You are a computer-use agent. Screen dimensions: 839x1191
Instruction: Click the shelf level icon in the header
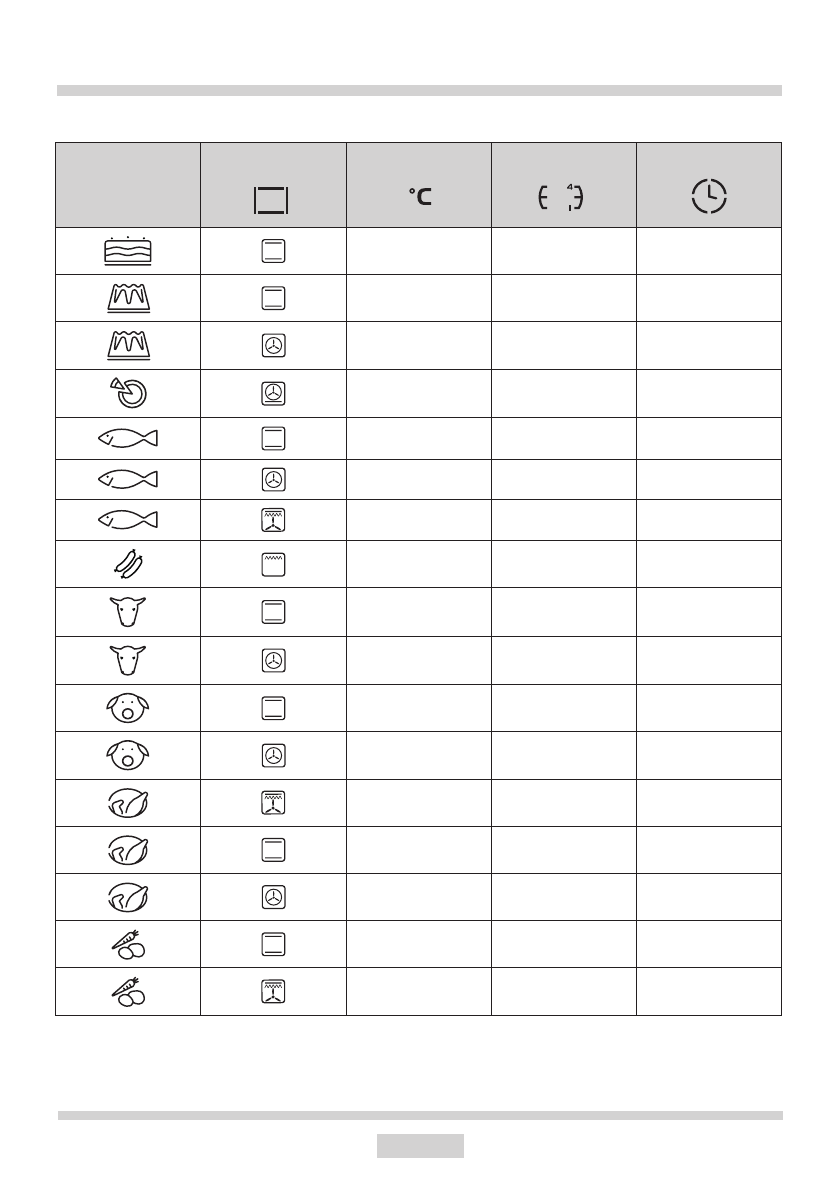pos(561,198)
